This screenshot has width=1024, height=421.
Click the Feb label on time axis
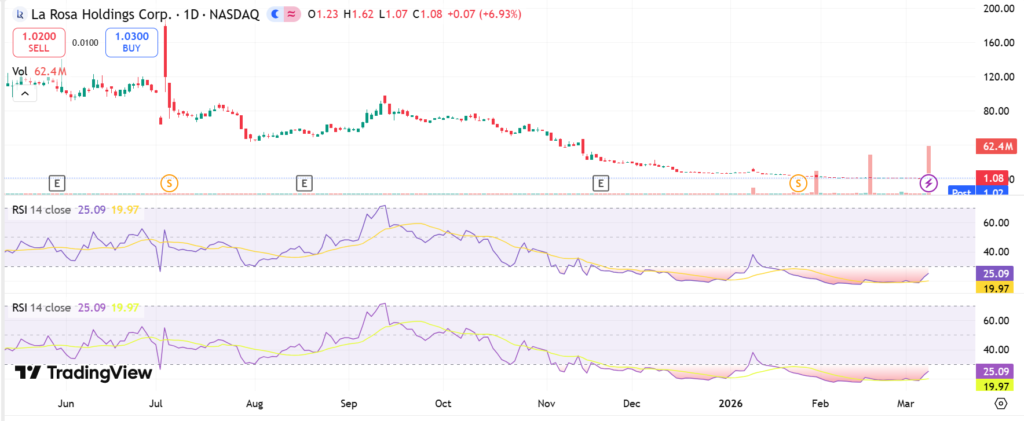[818, 404]
